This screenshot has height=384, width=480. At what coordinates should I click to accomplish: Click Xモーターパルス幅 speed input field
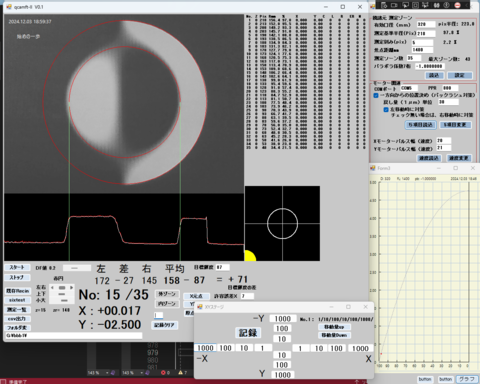pyautogui.click(x=443, y=141)
